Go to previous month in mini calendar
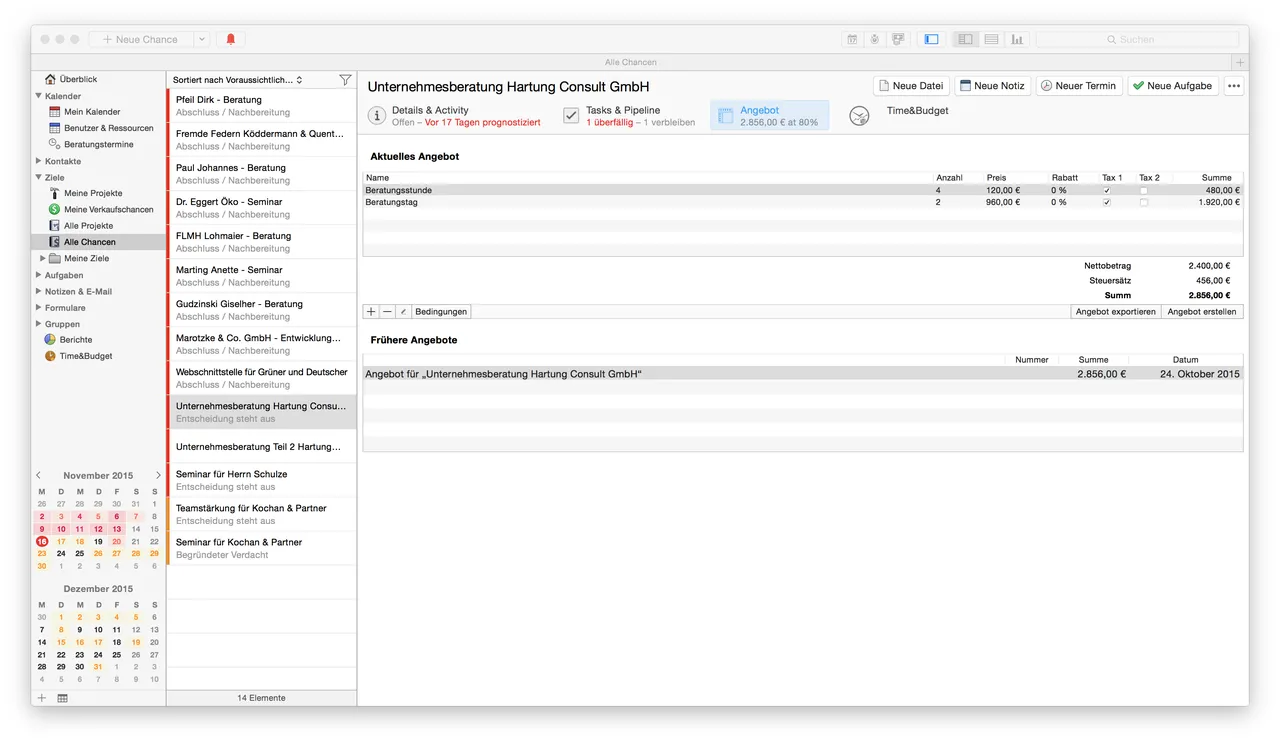This screenshot has width=1280, height=743. (38, 475)
